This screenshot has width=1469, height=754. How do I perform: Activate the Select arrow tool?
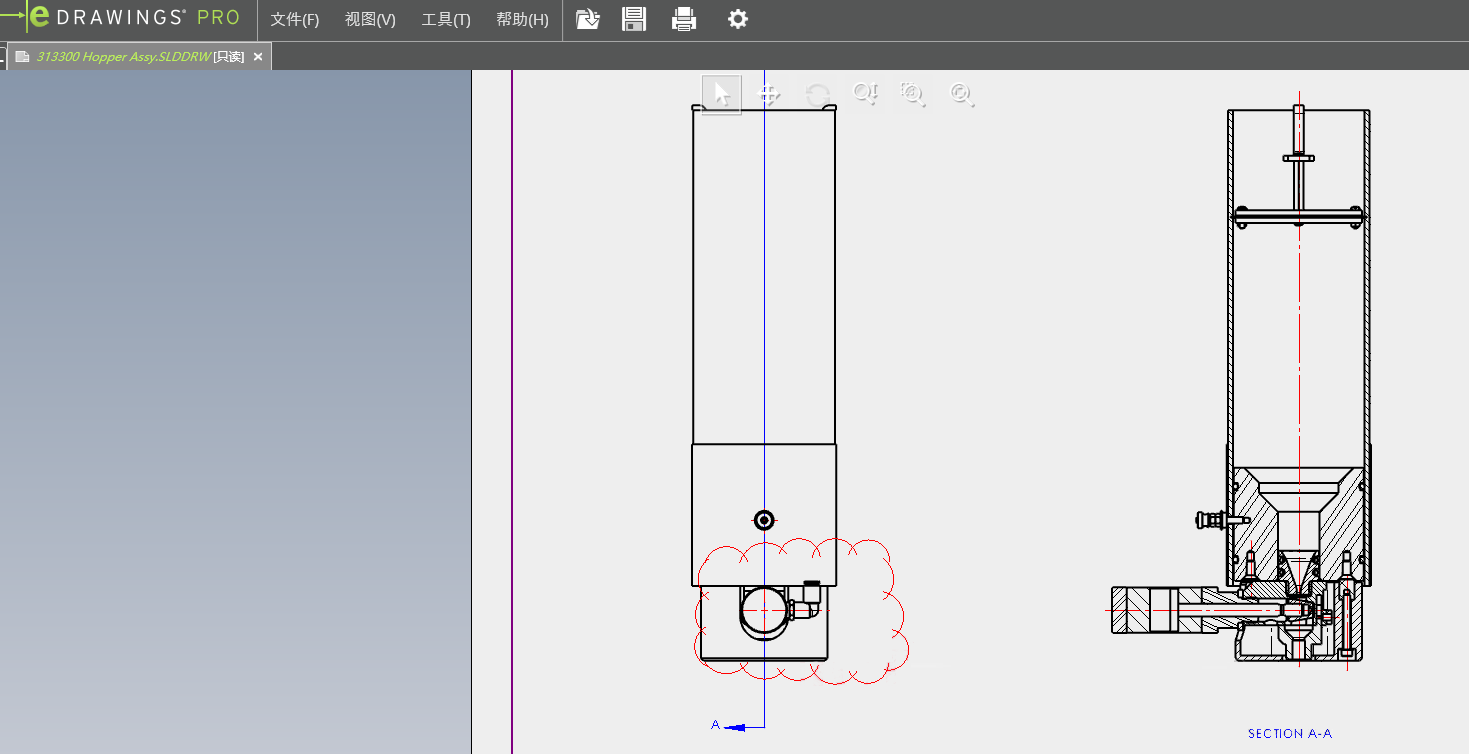(721, 95)
